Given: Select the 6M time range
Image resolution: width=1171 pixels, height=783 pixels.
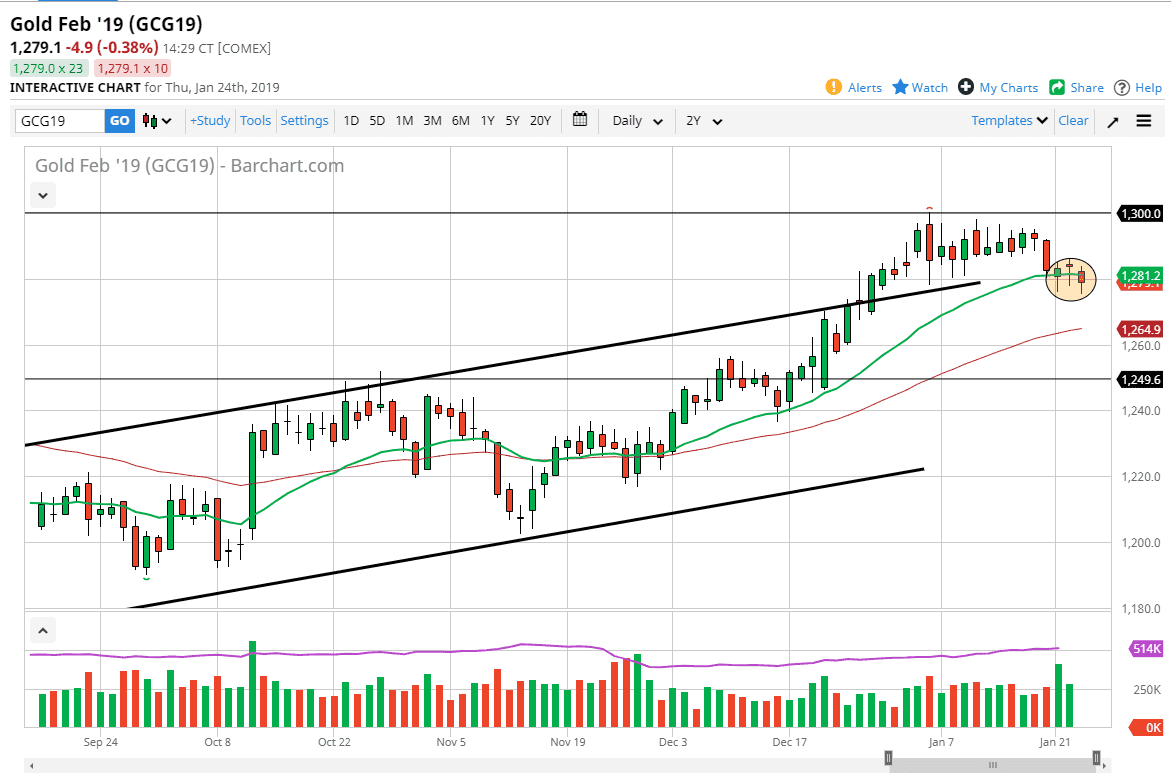Looking at the screenshot, I should click(x=460, y=121).
